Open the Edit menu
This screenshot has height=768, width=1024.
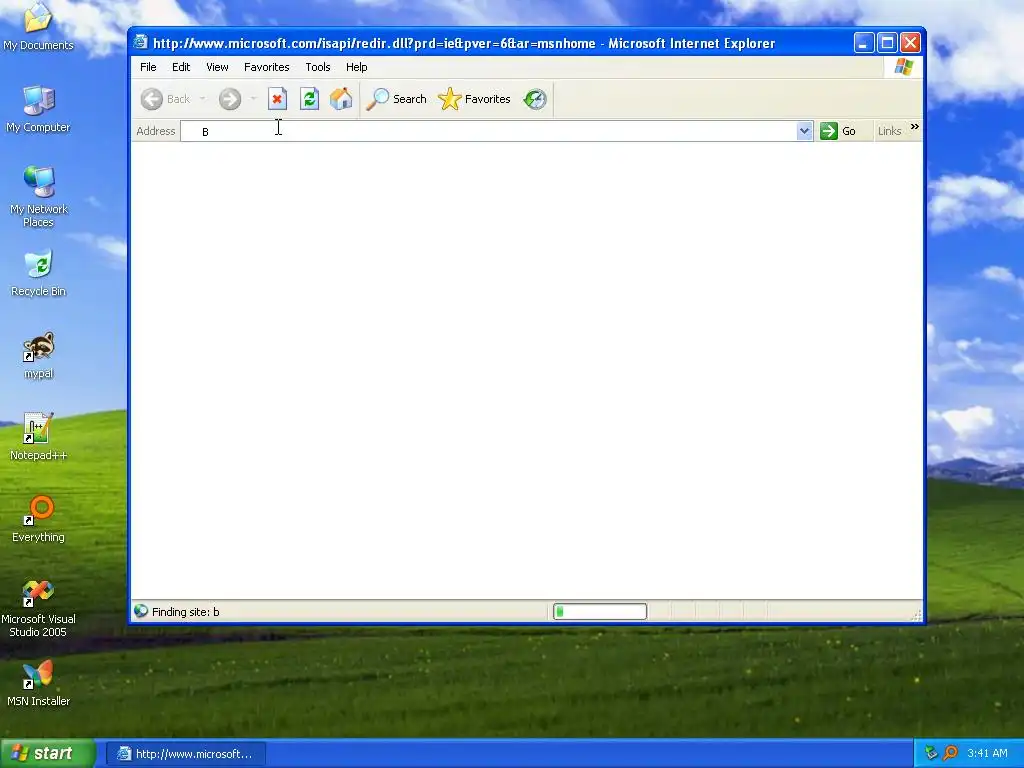click(x=181, y=67)
